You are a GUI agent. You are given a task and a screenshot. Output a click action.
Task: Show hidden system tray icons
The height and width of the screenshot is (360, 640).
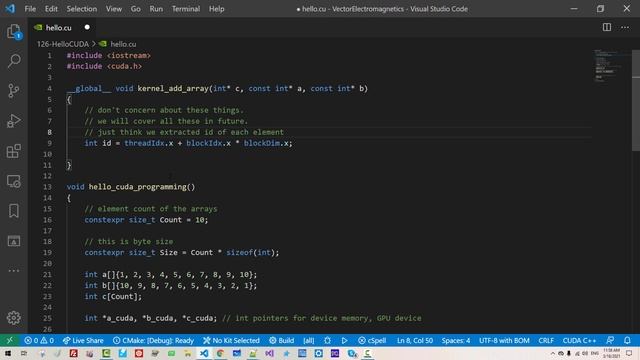point(553,353)
